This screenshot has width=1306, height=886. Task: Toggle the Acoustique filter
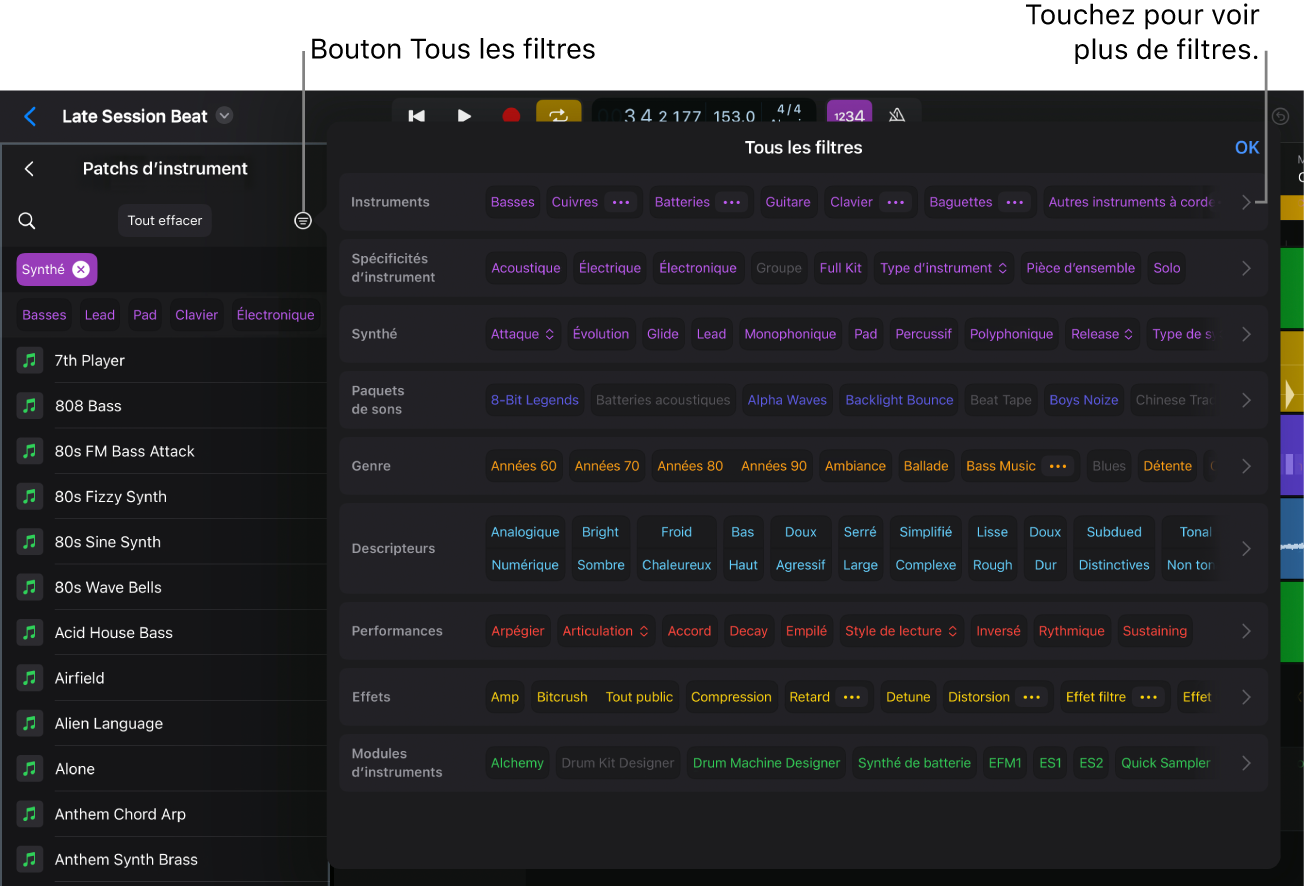[x=526, y=268]
